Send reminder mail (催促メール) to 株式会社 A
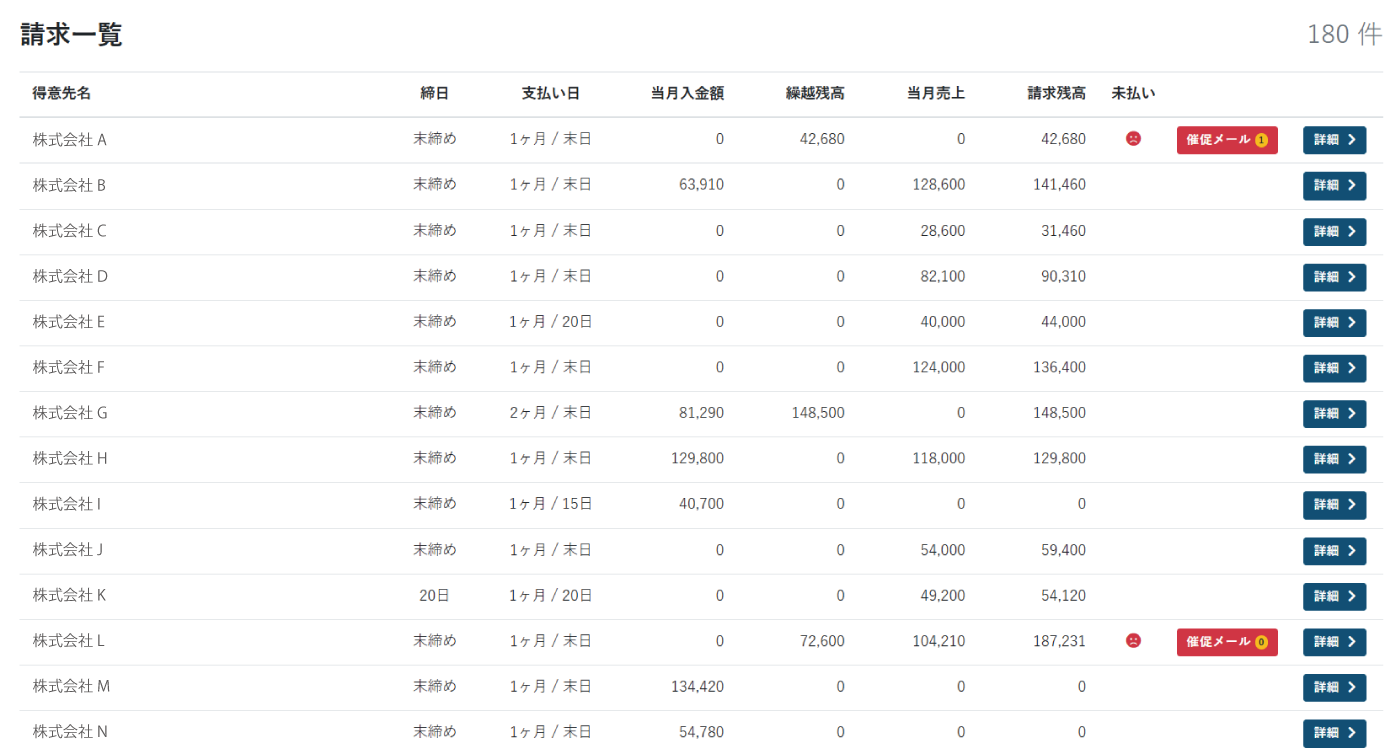Viewport: 1400px width, 754px height. click(x=1227, y=140)
